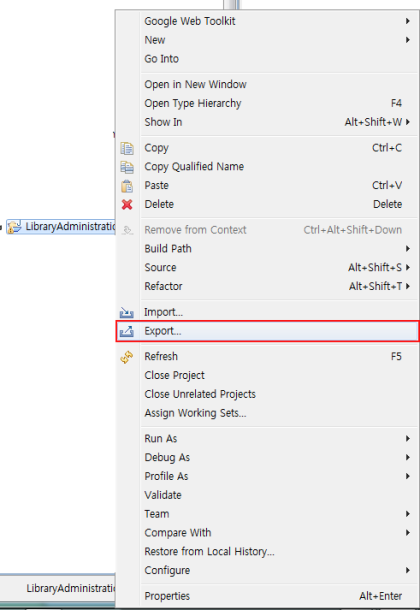
Task: Click the LibraryAdministration project folder icon
Action: (14, 227)
